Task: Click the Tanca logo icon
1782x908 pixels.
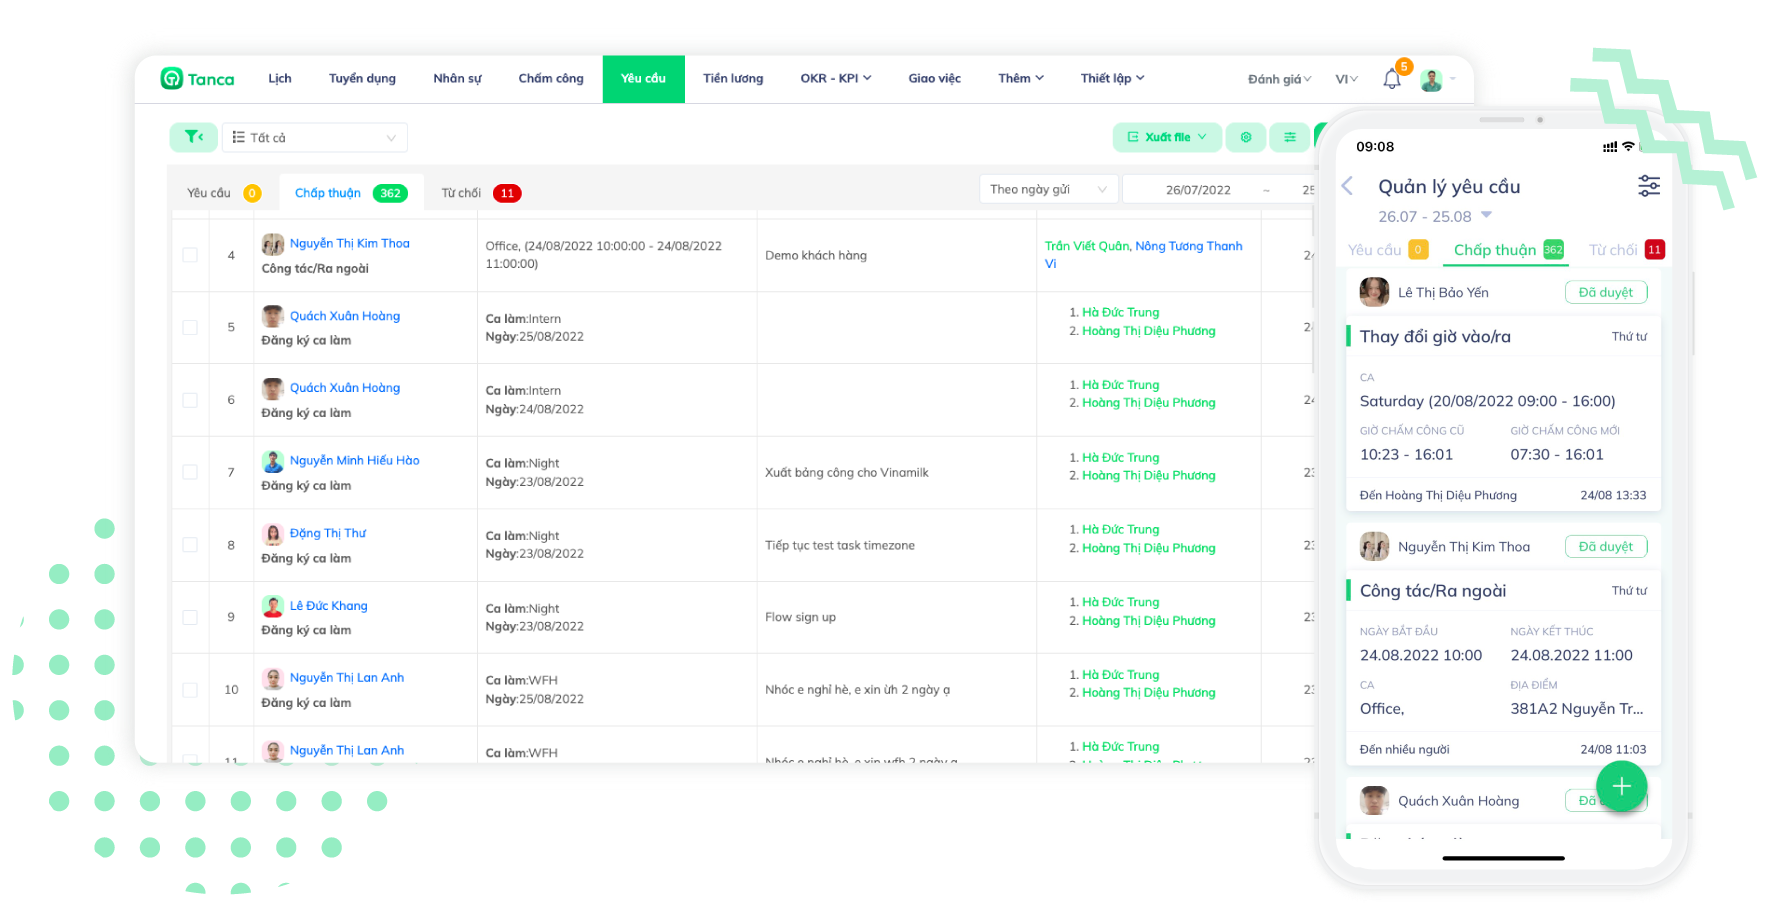Action: (172, 79)
